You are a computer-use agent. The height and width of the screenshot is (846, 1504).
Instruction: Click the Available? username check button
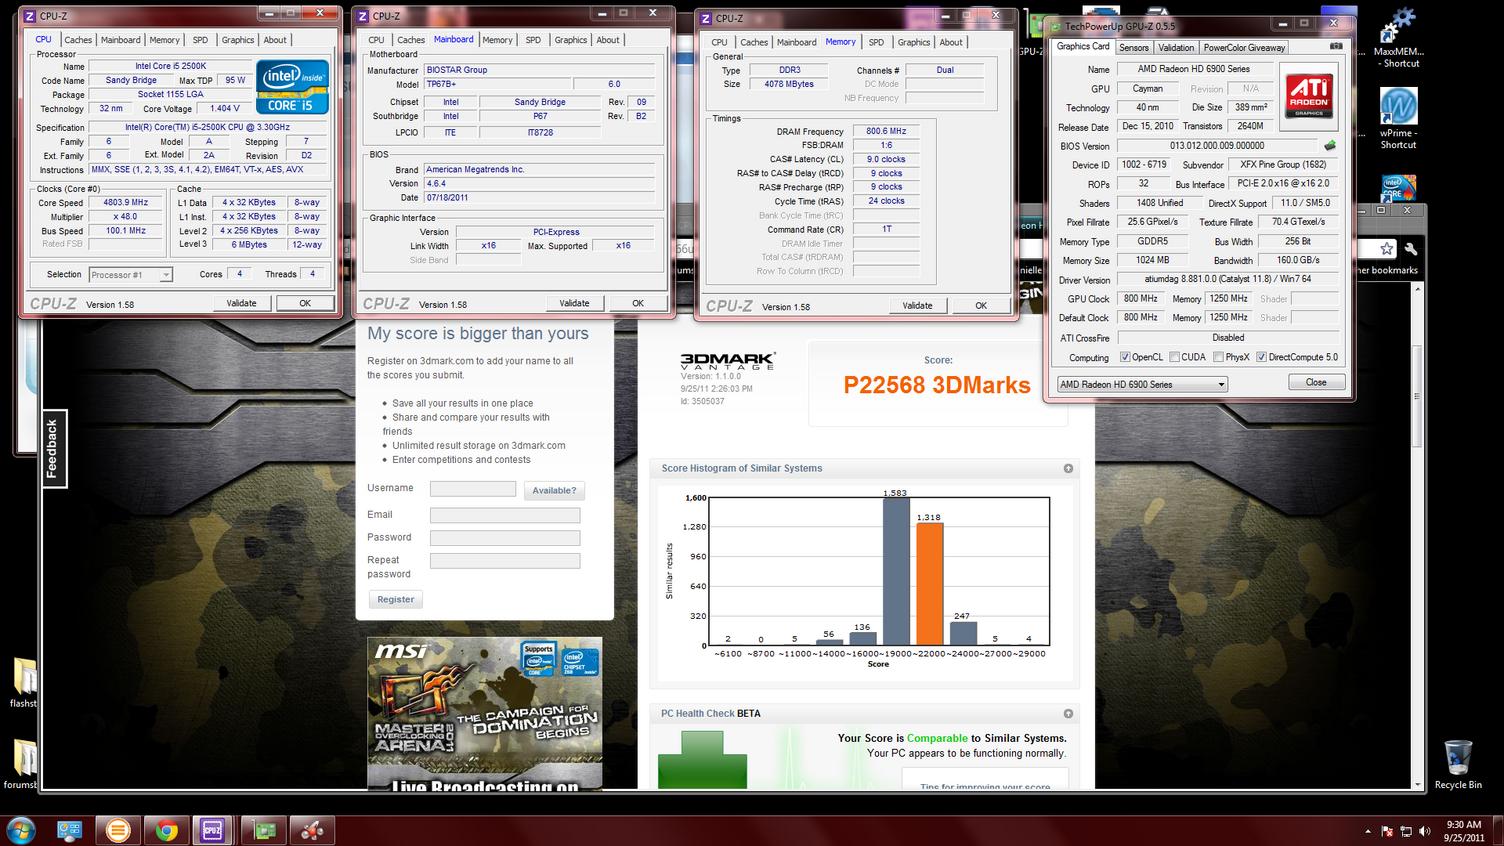coord(554,490)
